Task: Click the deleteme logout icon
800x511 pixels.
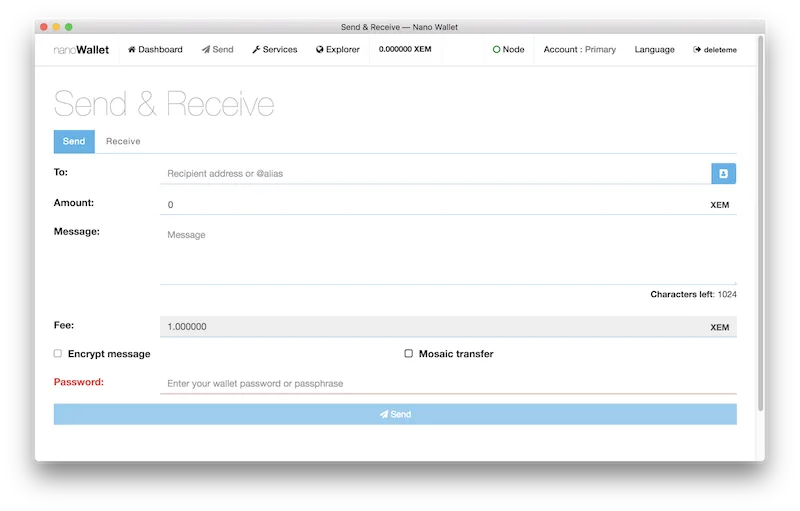Action: (697, 50)
